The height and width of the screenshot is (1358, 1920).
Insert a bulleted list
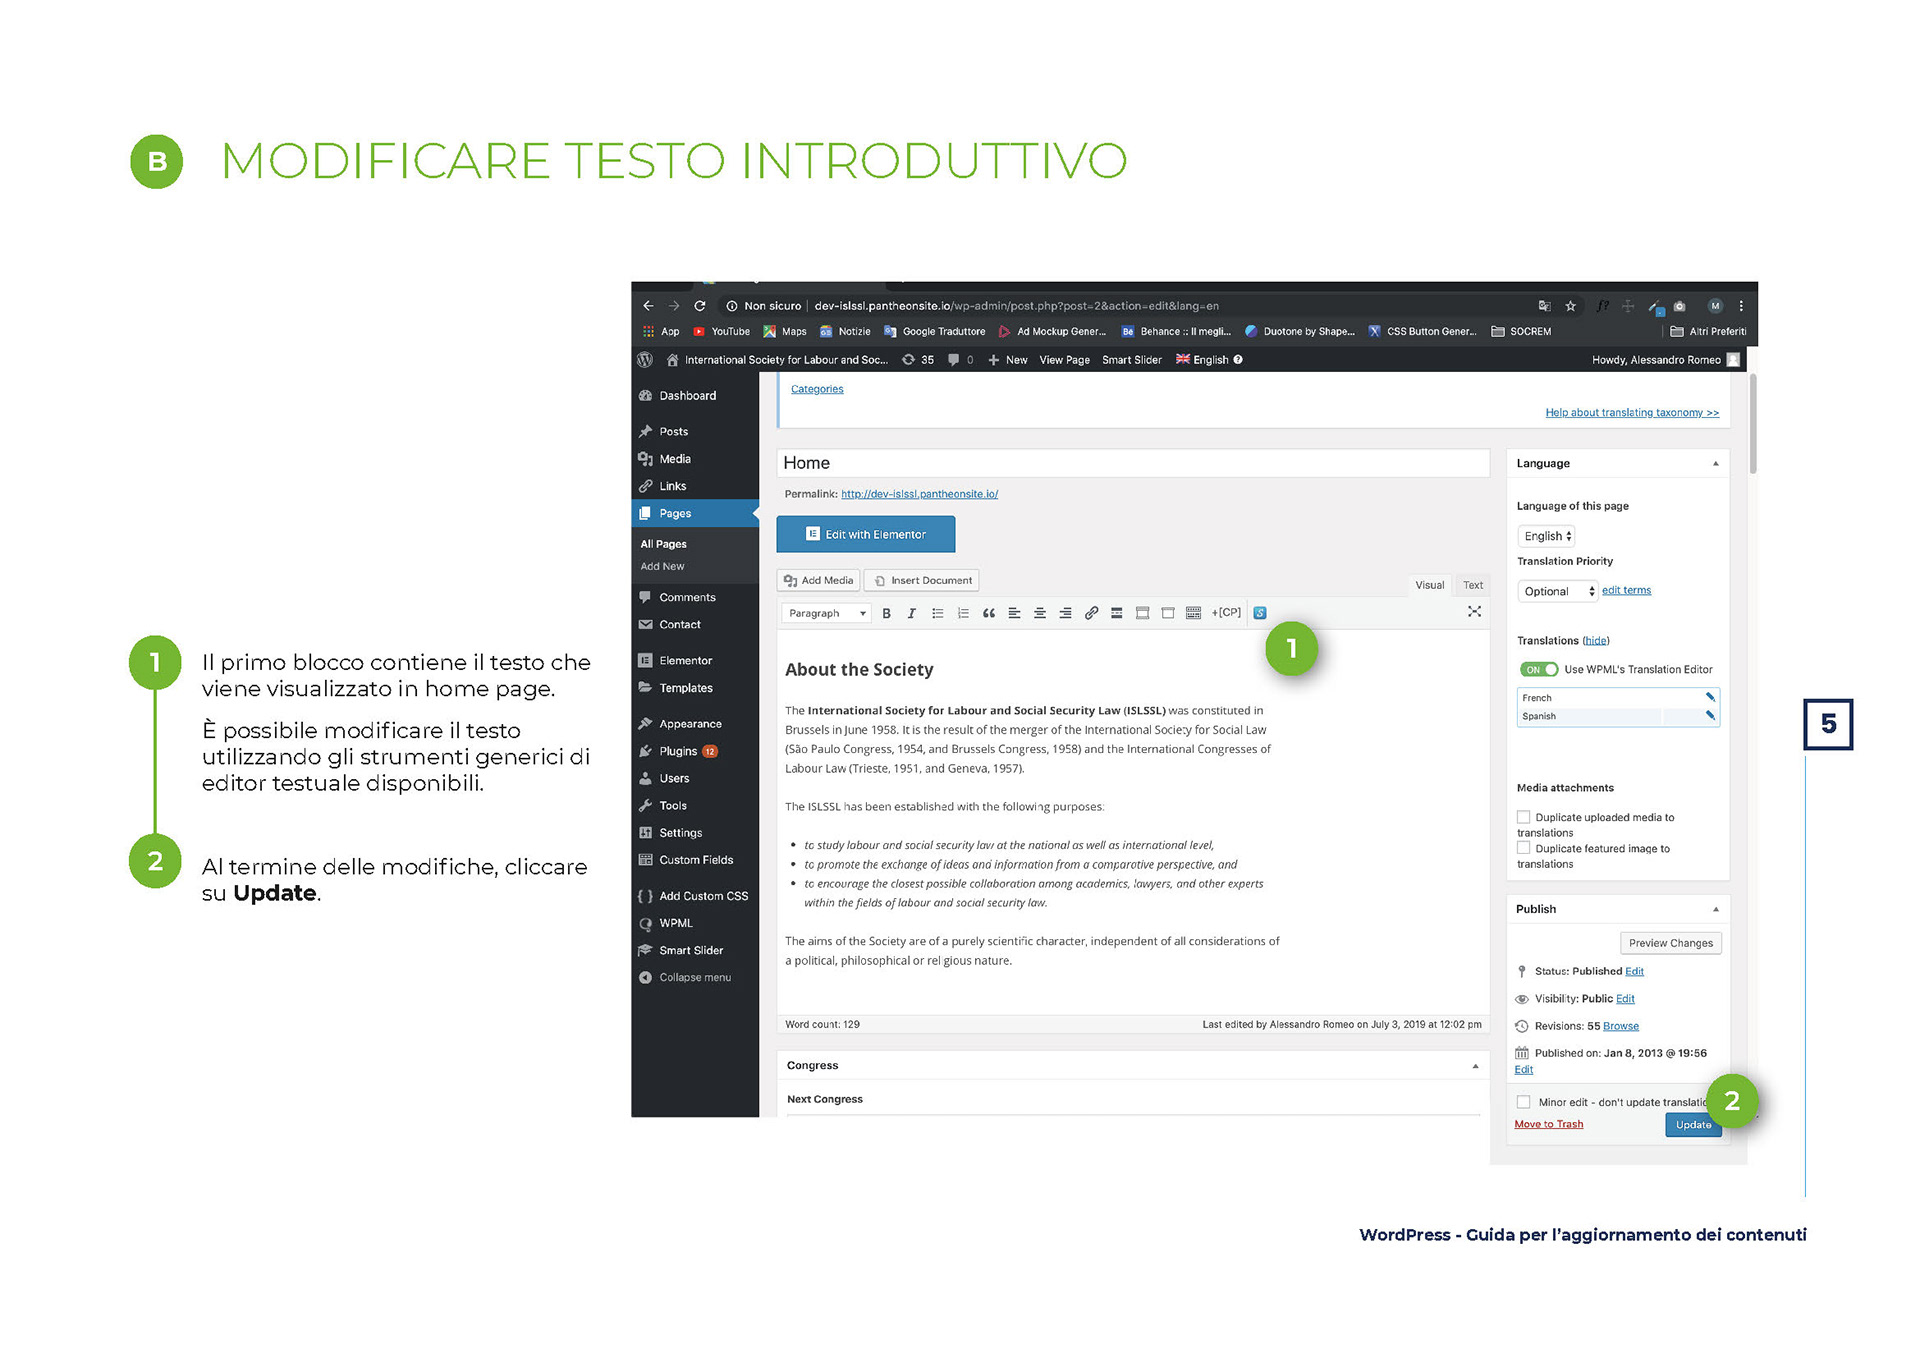pyautogui.click(x=937, y=613)
